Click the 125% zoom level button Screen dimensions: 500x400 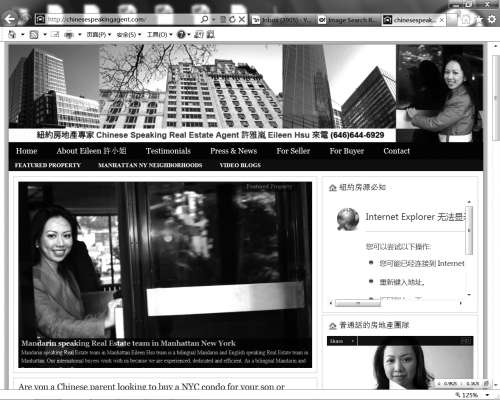pyautogui.click(x=467, y=395)
